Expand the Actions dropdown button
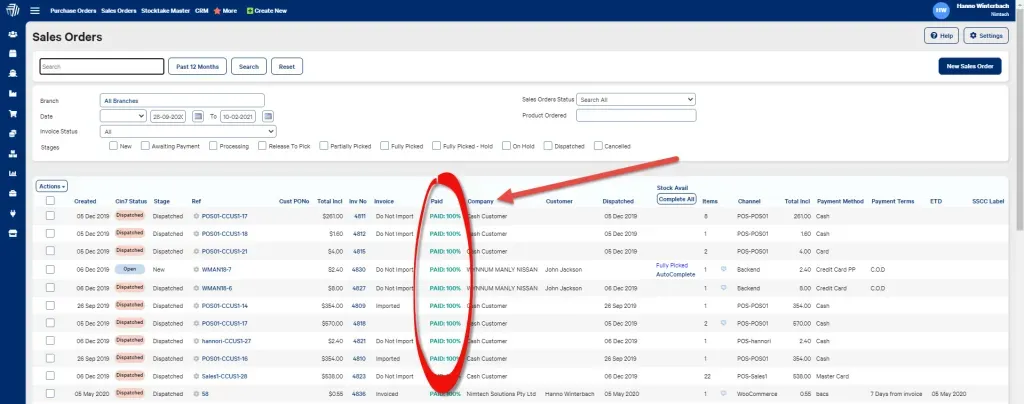 point(52,186)
